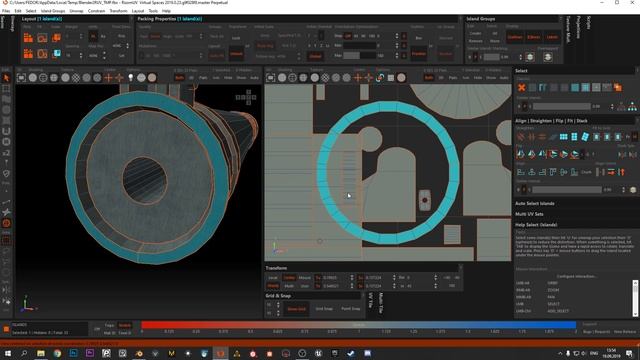
Task: Click the Similar Islands slider in Select panel
Action: pos(562,107)
